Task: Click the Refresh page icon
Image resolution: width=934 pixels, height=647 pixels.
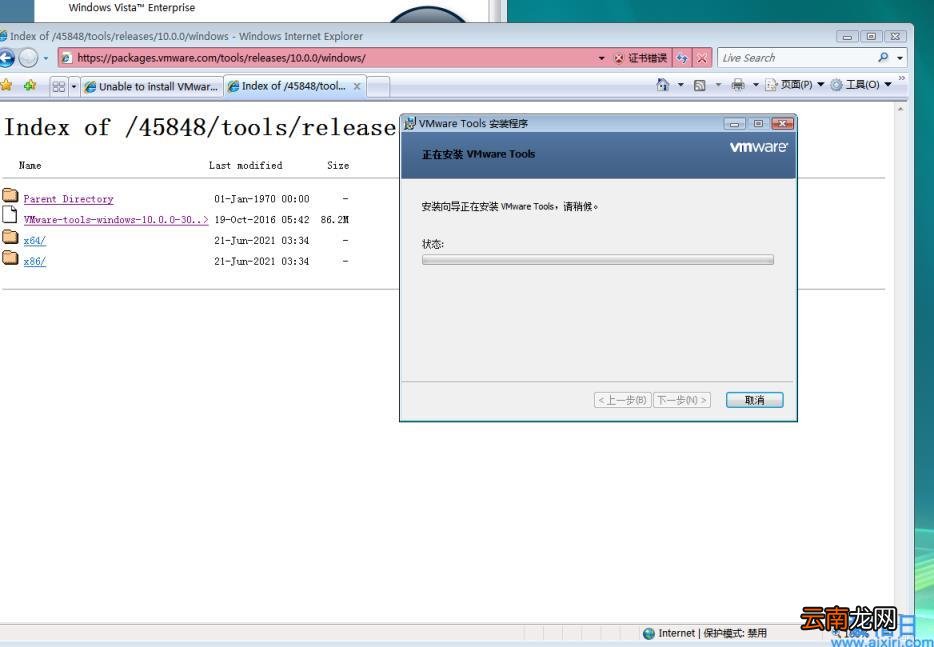Action: (x=682, y=58)
